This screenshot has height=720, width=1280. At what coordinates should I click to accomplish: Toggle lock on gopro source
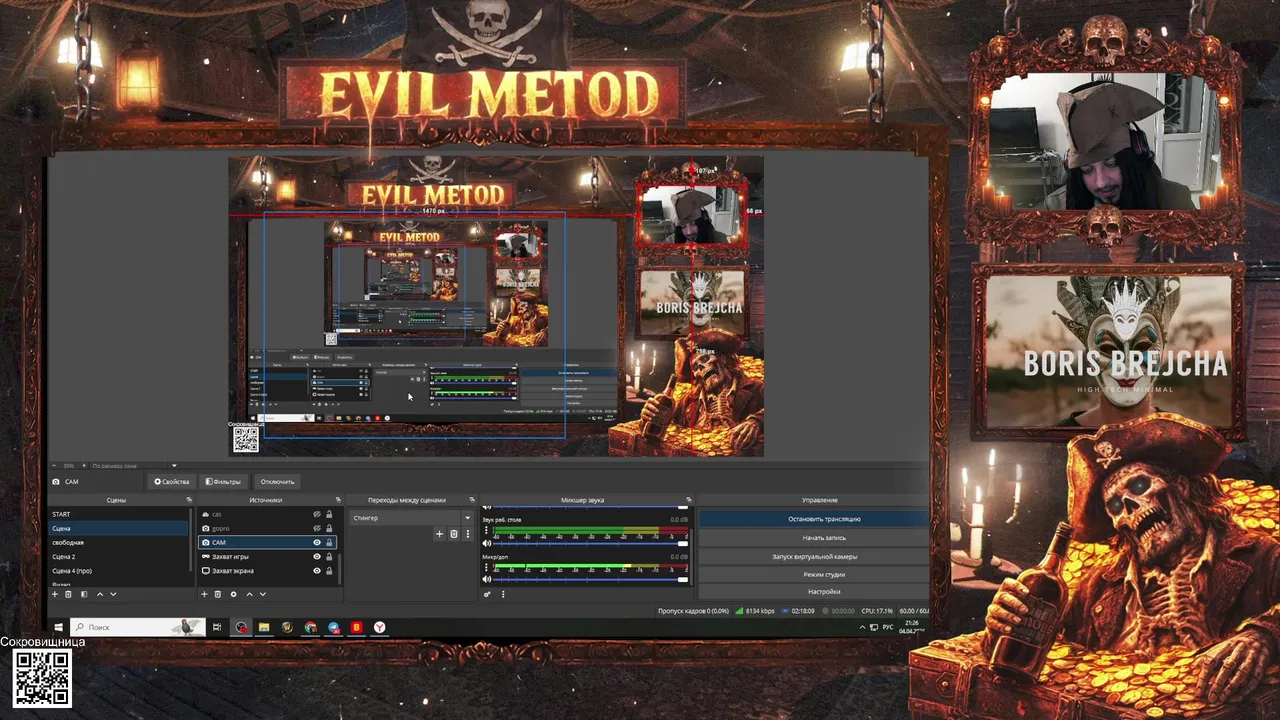tap(329, 528)
